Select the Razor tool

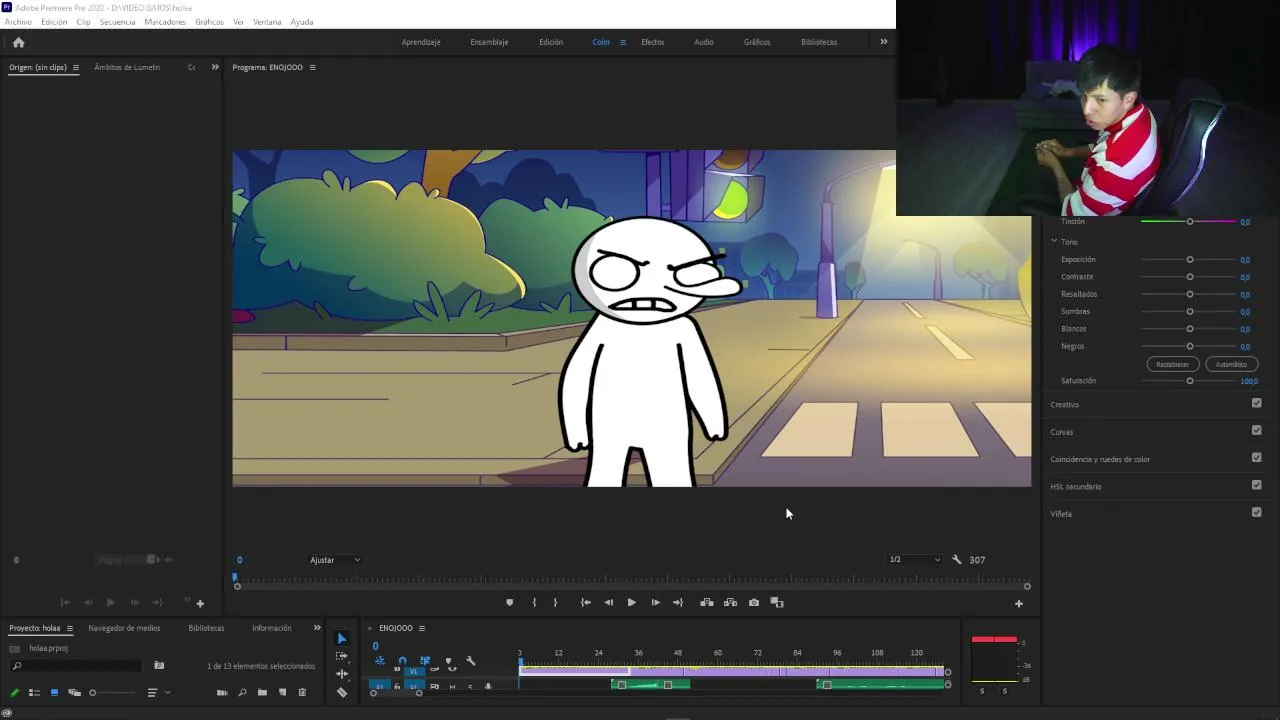pyautogui.click(x=342, y=692)
